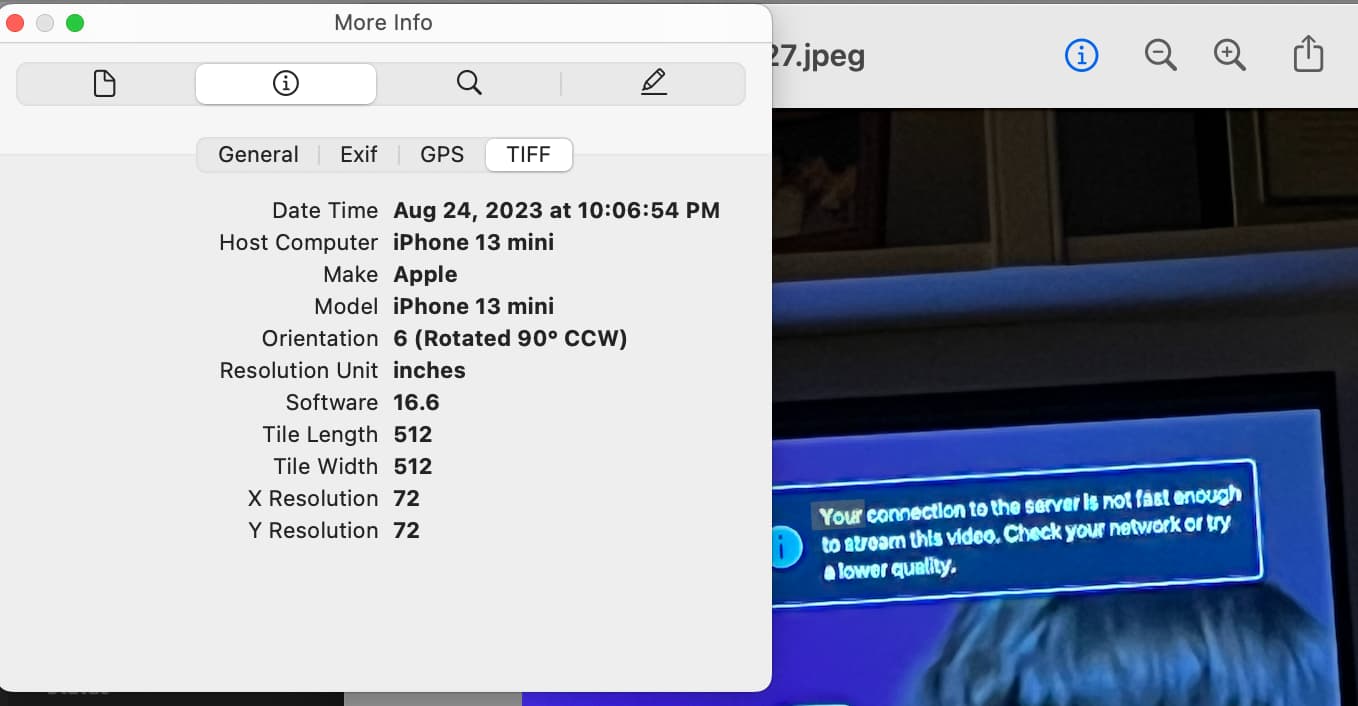Screen dimensions: 1358x706
Task: Switch to the Exif tab
Action: point(358,154)
